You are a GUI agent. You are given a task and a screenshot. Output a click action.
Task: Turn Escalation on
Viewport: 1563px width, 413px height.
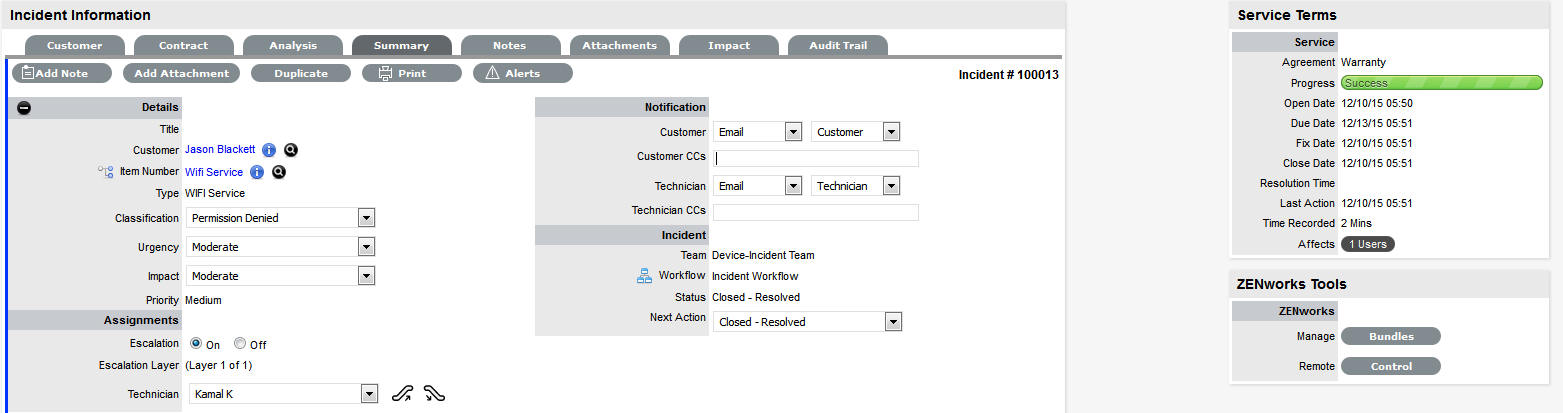195,344
